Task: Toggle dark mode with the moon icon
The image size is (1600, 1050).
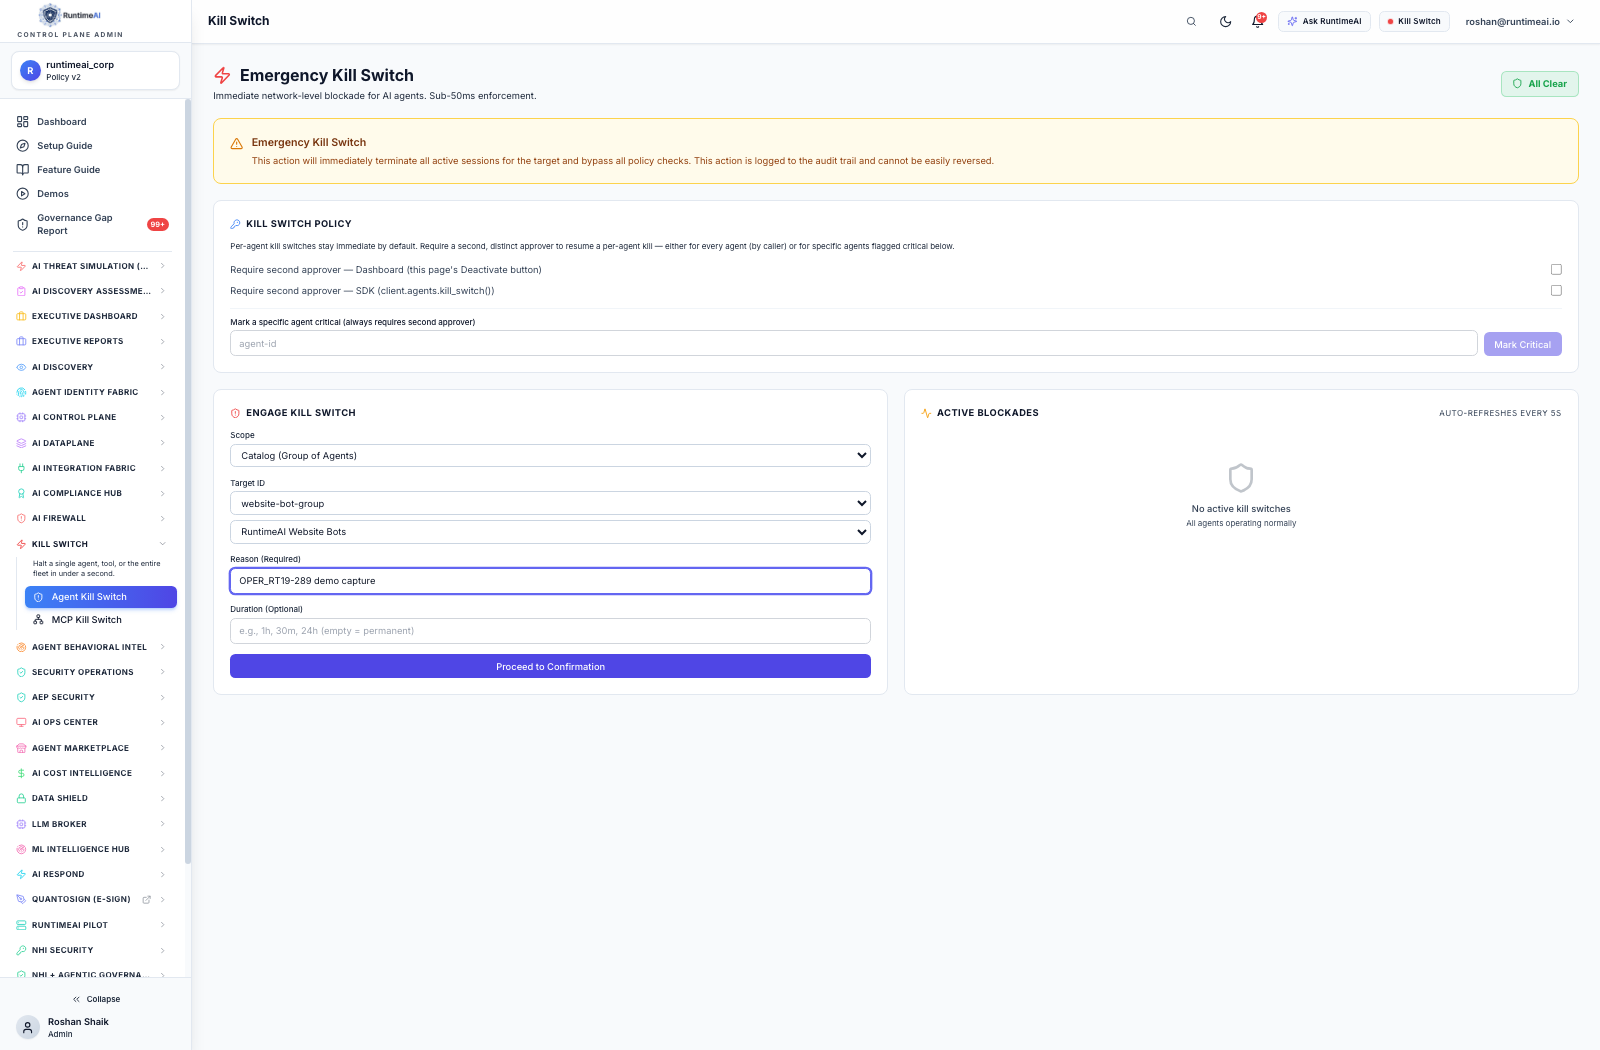Action: 1225,21
